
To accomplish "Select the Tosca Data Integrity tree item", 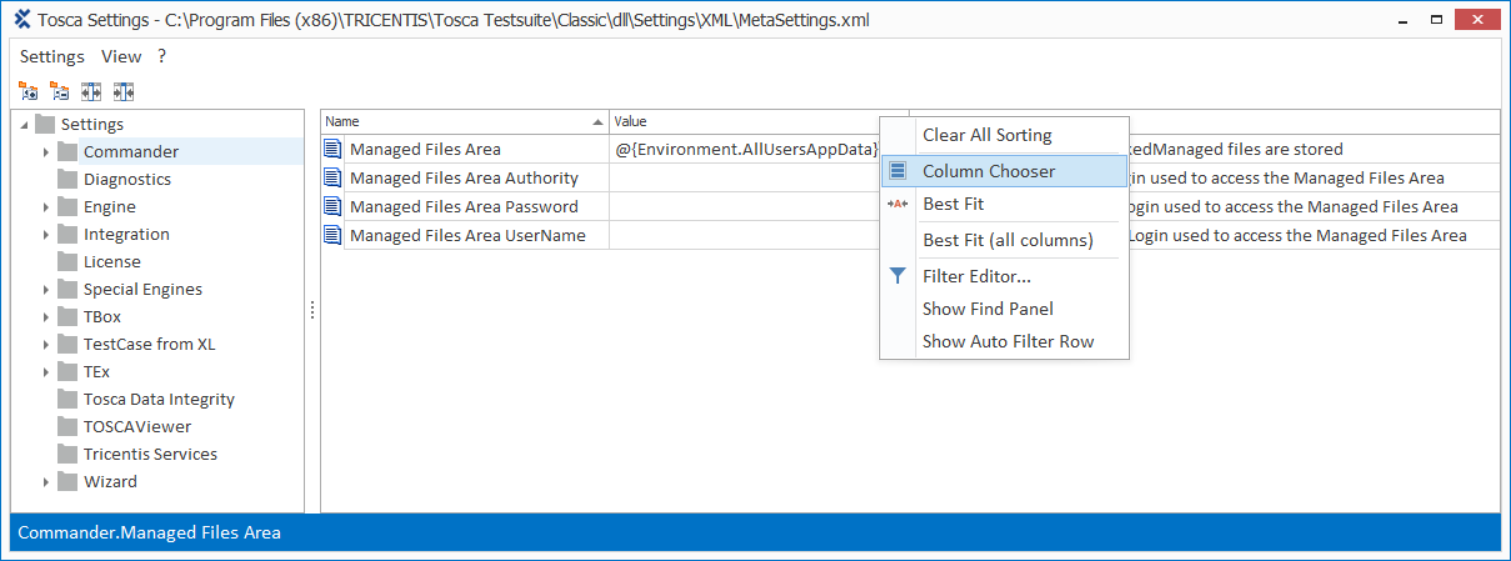I will pos(158,399).
